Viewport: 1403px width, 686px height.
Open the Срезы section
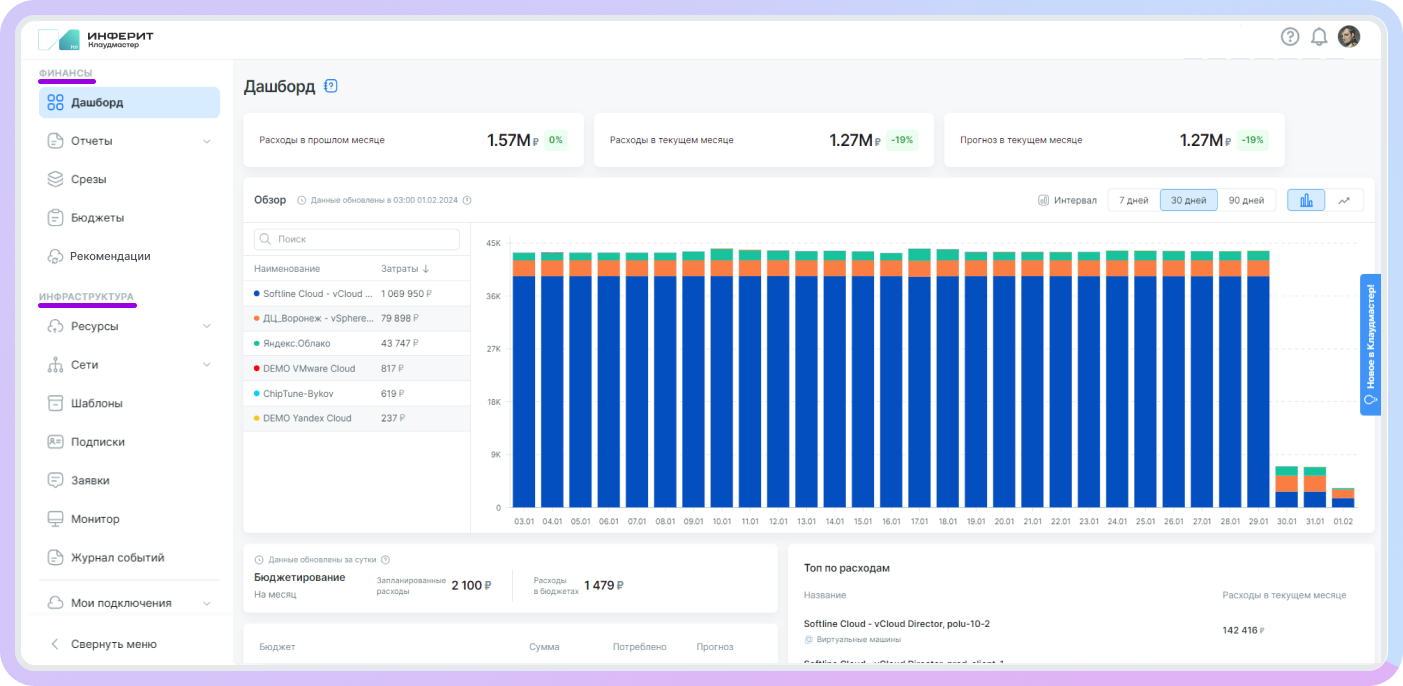pos(88,179)
